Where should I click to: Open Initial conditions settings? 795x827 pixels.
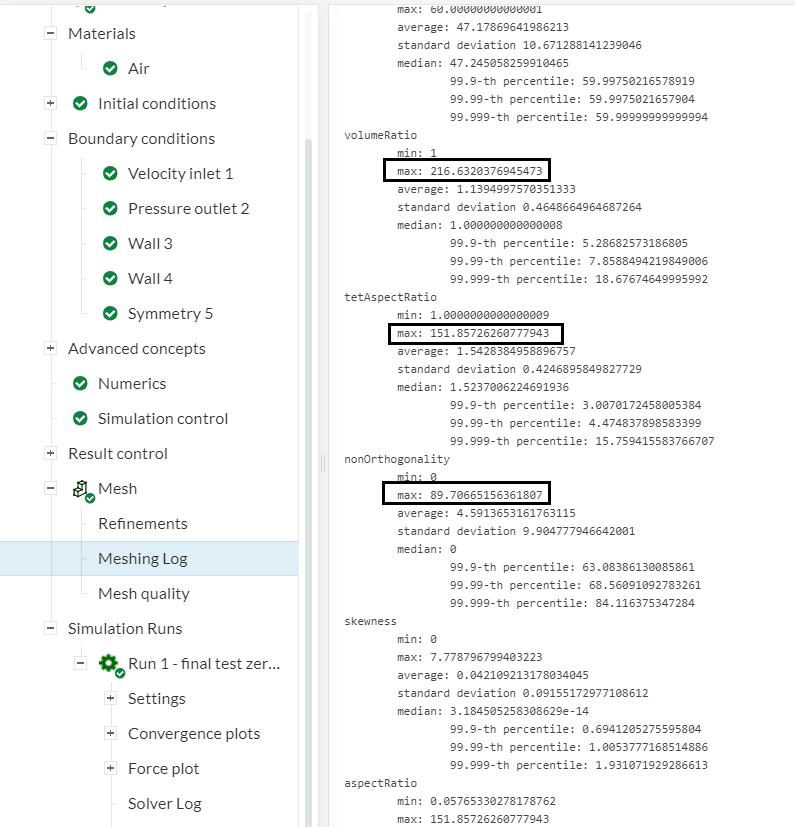pos(157,104)
